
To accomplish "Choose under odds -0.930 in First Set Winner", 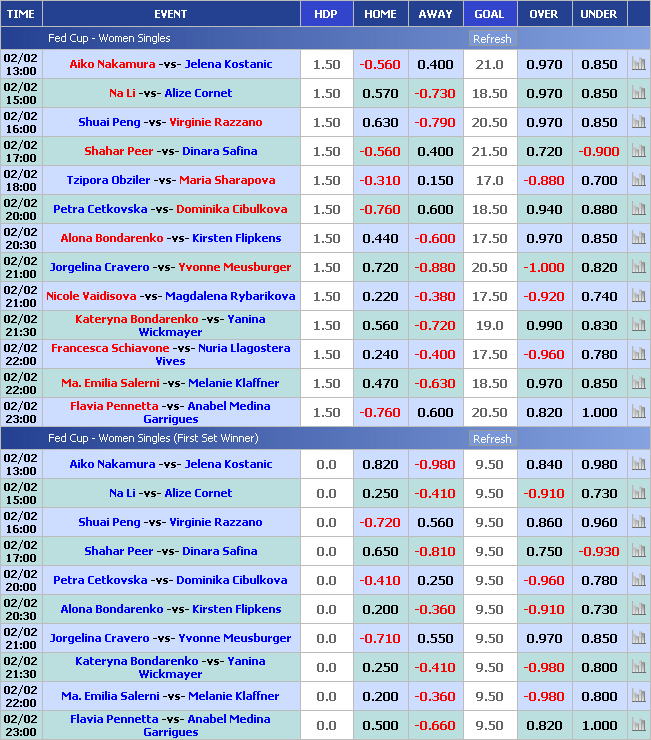I will (599, 551).
